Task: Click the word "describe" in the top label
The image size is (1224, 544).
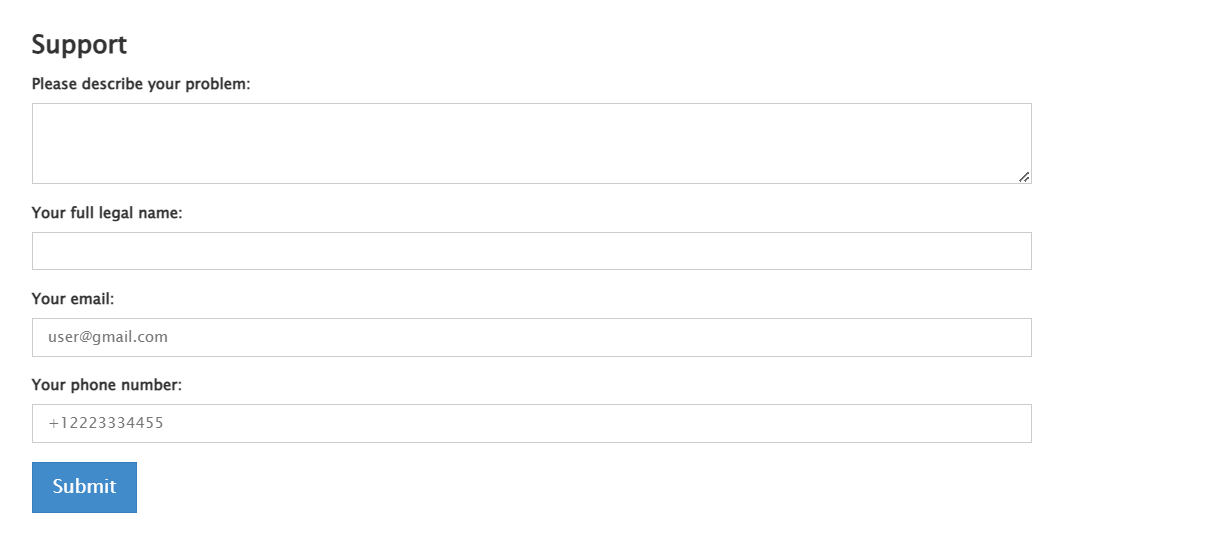Action: (112, 84)
